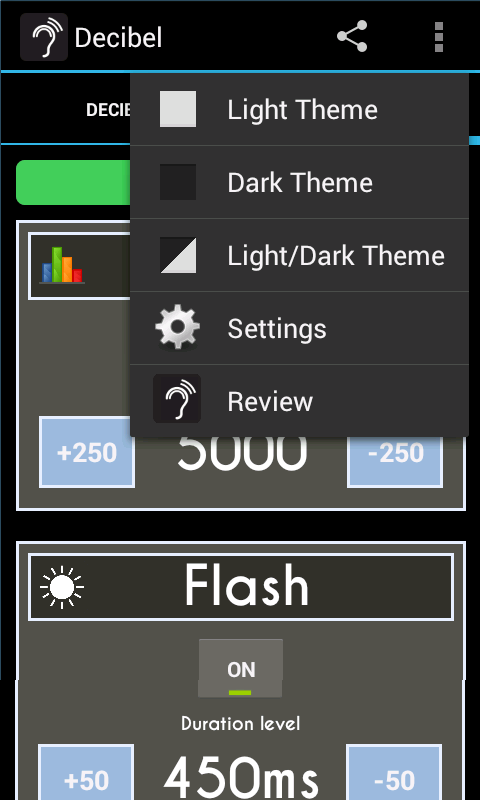Increase value with the +250 button
The width and height of the screenshot is (480, 800).
click(x=87, y=453)
